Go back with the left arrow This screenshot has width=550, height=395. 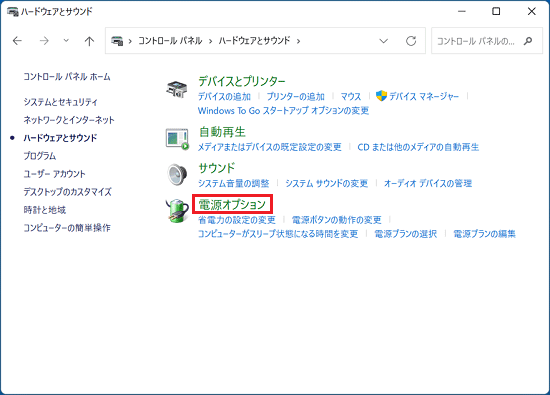click(17, 41)
